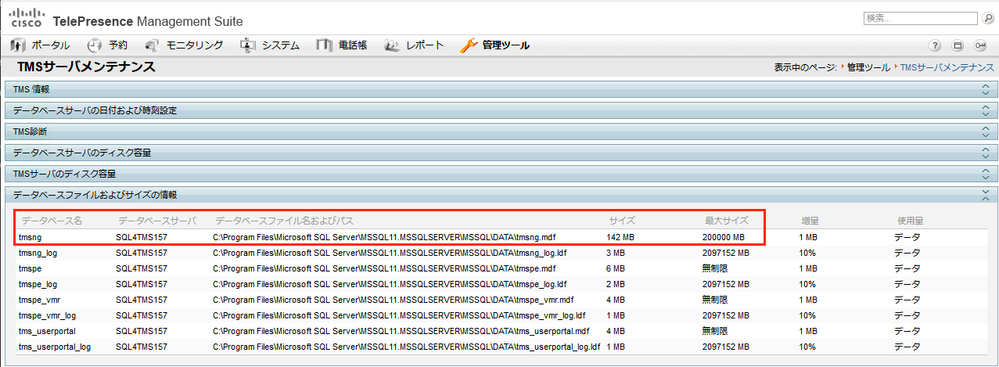Expand データベースサーバのディスク容量 section
This screenshot has width=999, height=367.
click(x=500, y=153)
